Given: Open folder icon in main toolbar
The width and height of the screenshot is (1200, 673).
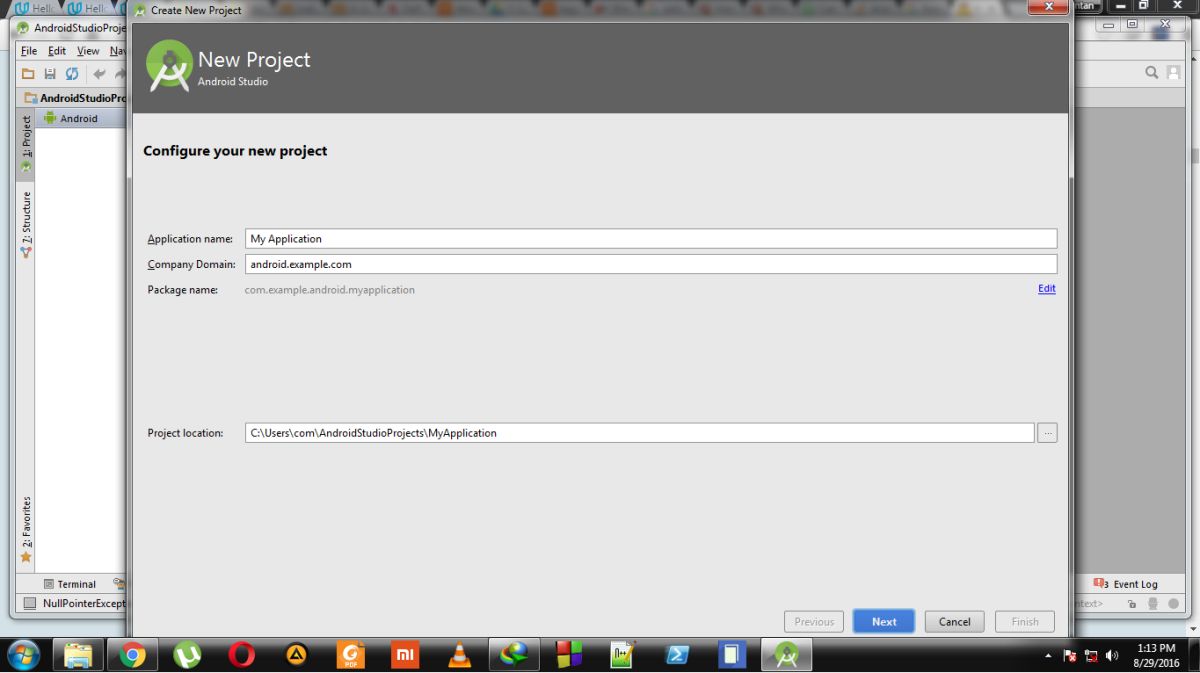Looking at the screenshot, I should coord(28,74).
